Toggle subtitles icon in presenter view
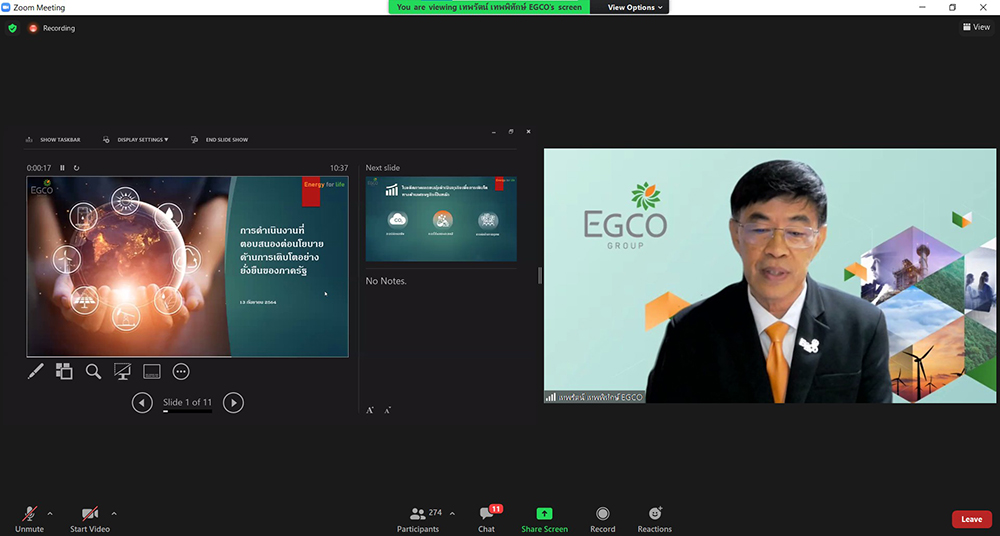Screen dimensions: 1000x536 152,371
